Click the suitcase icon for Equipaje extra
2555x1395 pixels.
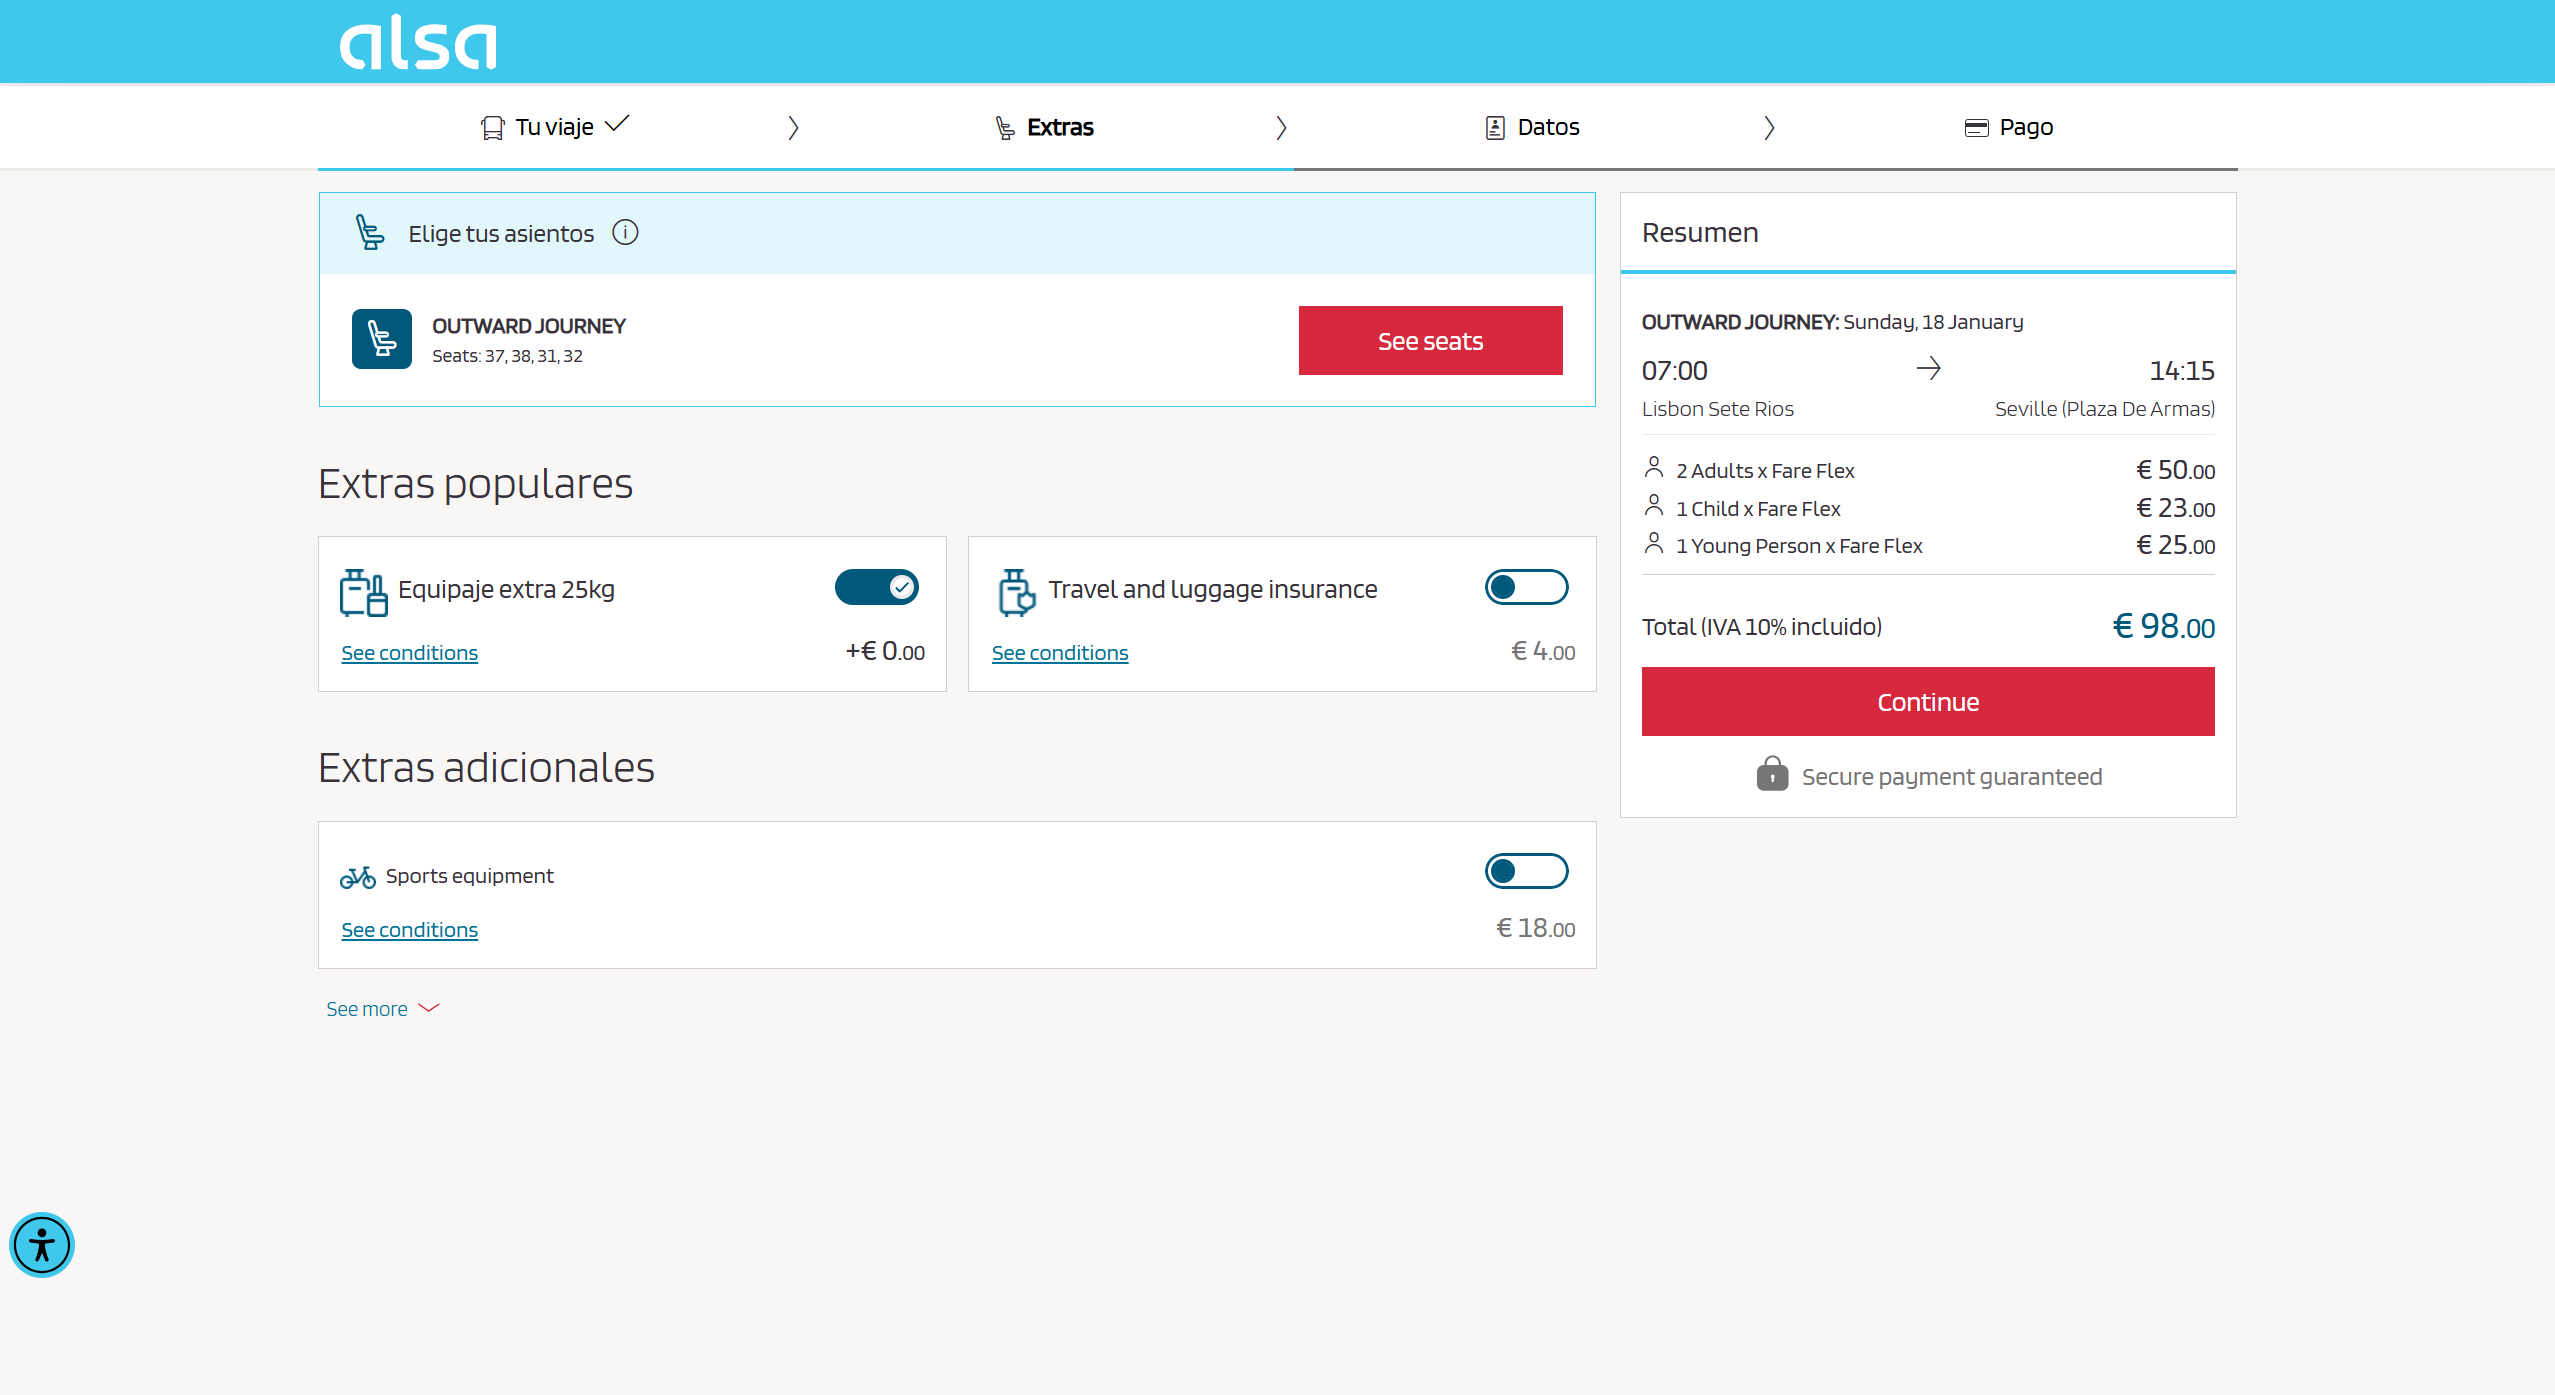point(363,592)
